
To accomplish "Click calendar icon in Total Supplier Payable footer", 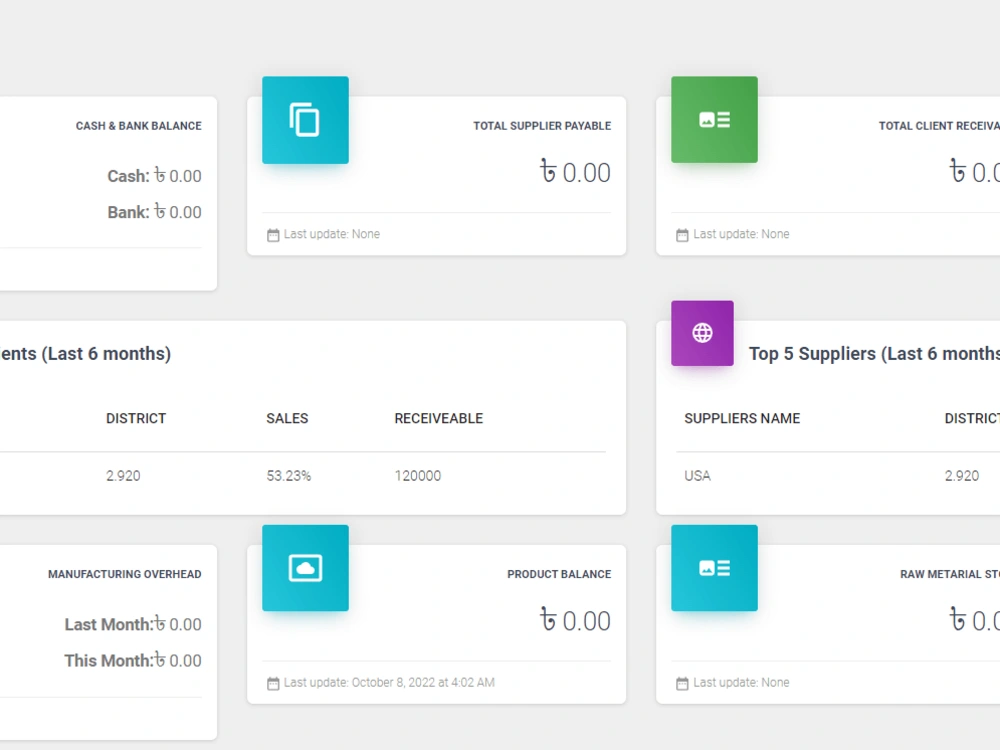I will pos(273,235).
